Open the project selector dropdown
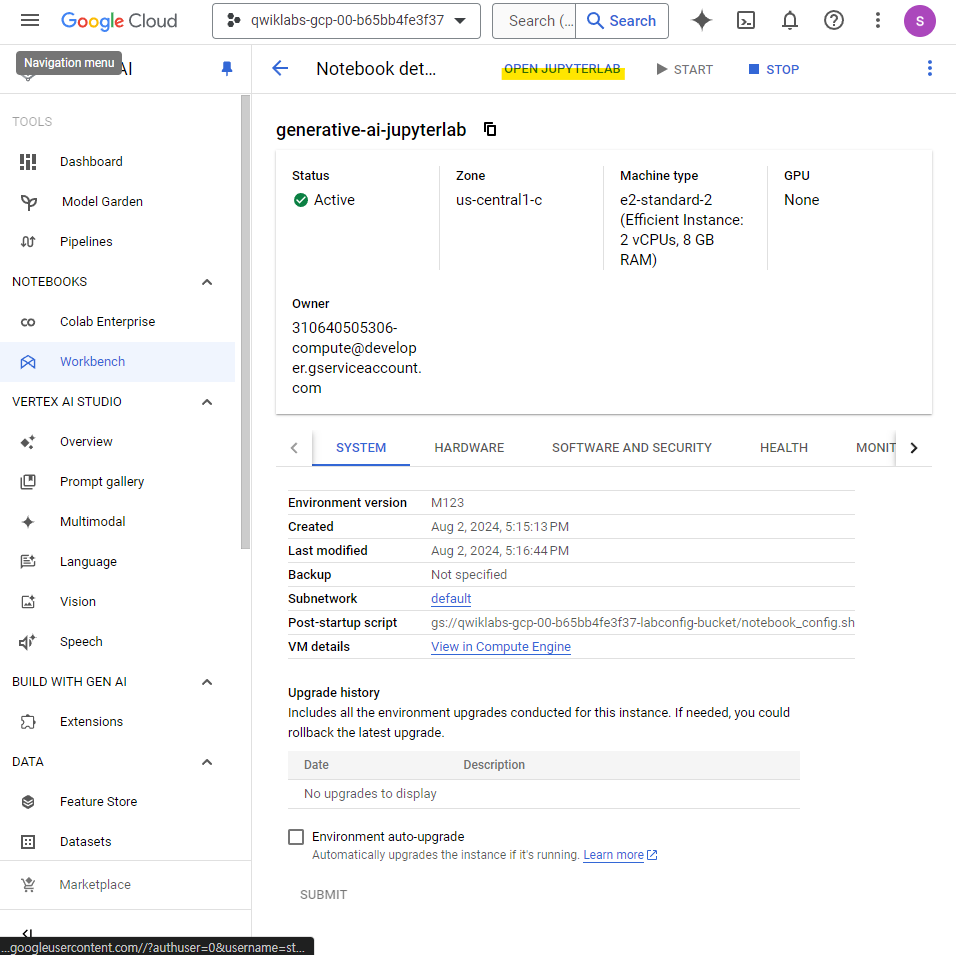This screenshot has width=956, height=955. tap(346, 21)
